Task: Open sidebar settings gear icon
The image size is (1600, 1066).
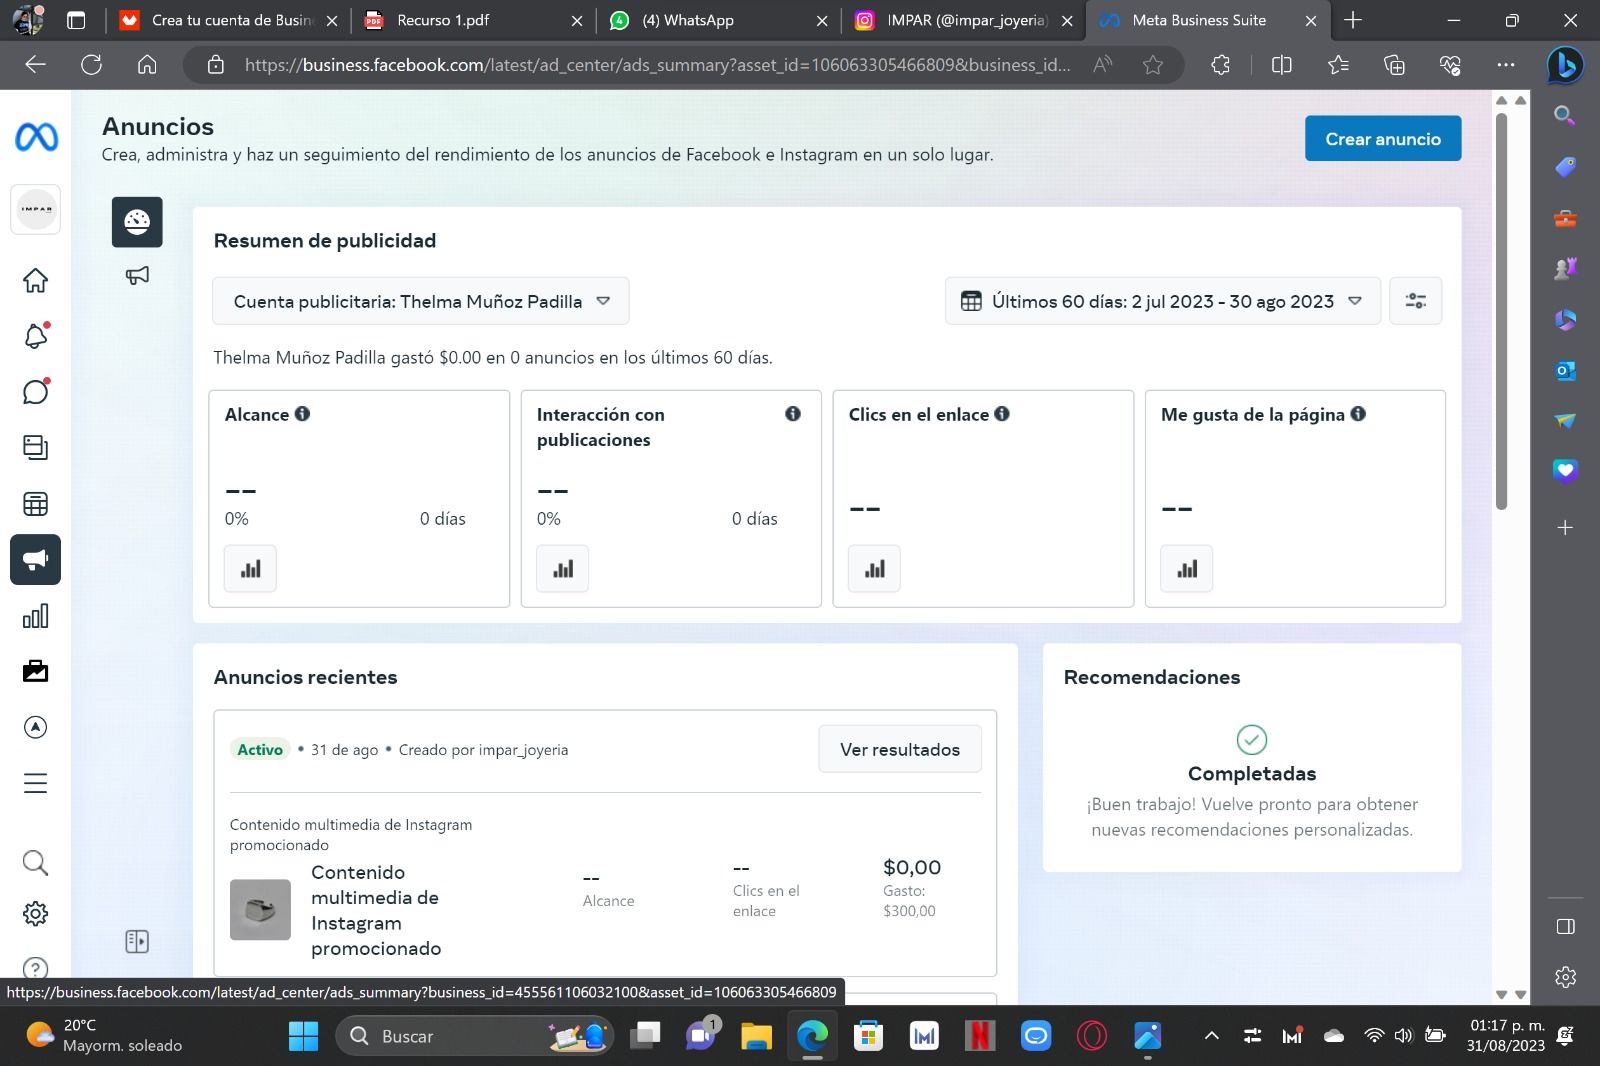Action: tap(35, 914)
